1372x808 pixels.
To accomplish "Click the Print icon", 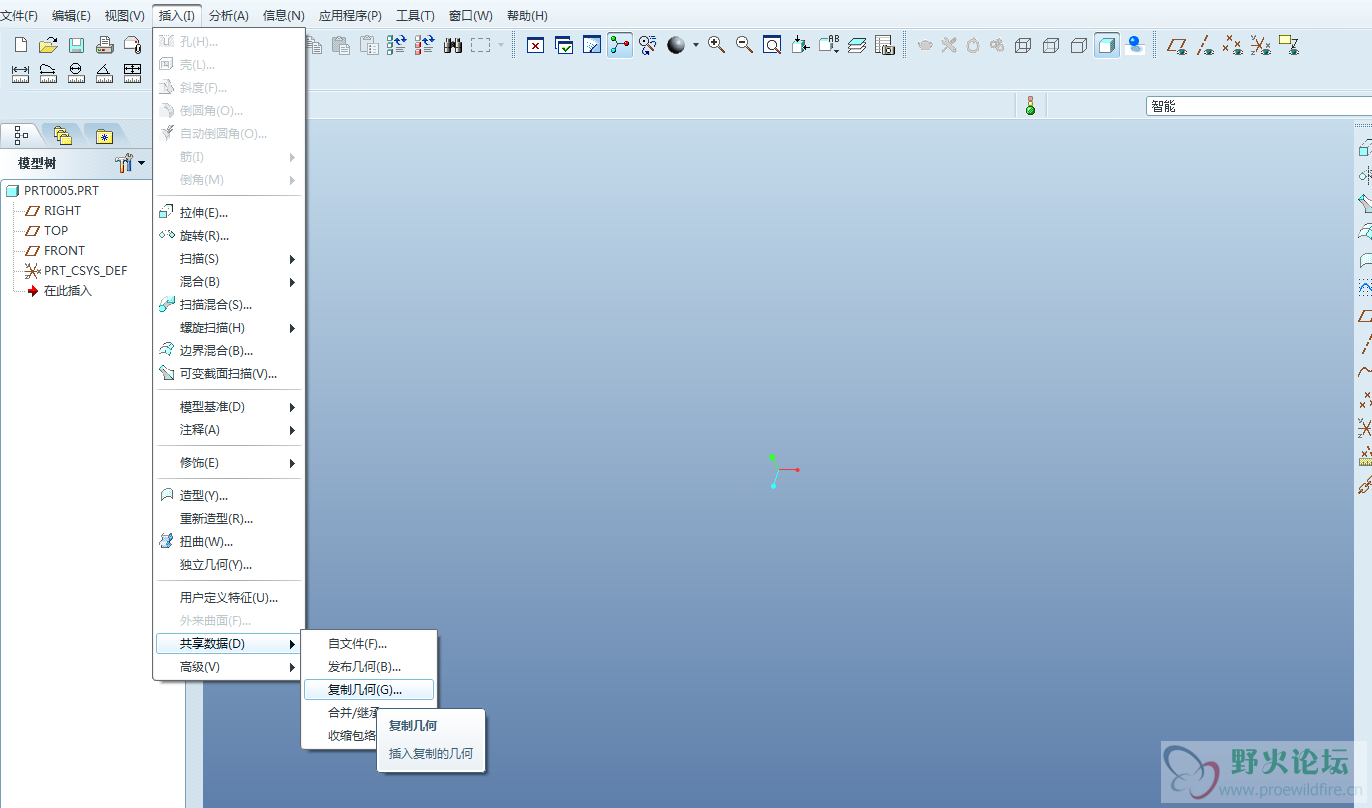I will pyautogui.click(x=104, y=45).
